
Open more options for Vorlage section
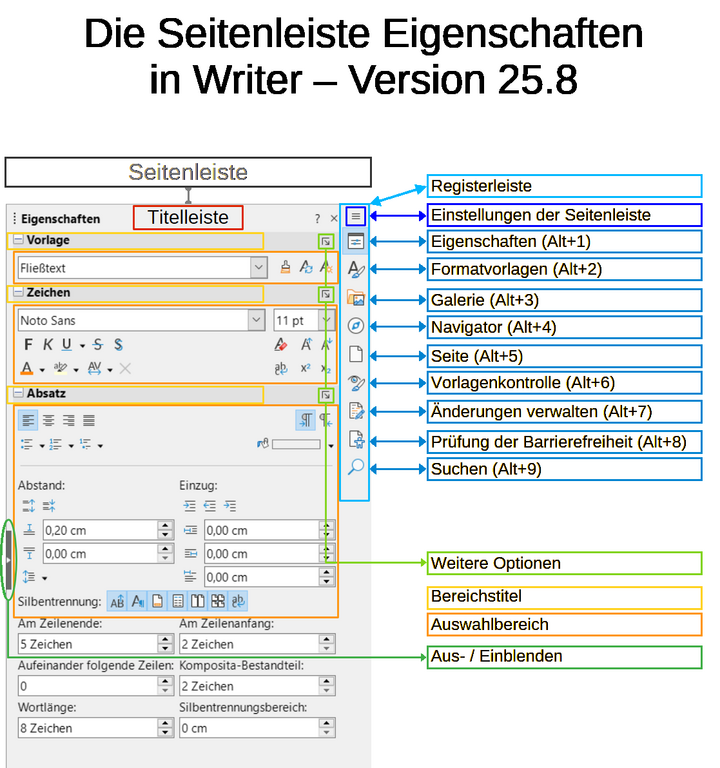pyautogui.click(x=326, y=241)
